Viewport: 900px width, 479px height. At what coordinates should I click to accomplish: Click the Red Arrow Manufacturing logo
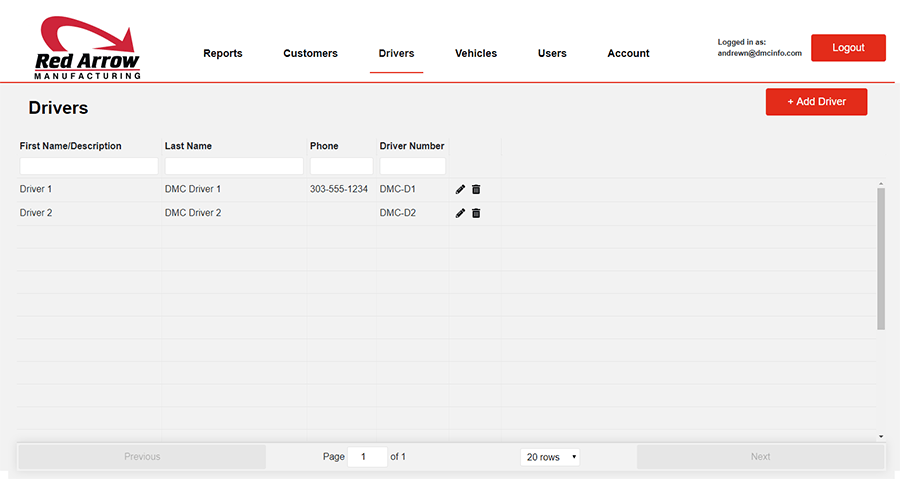[88, 48]
